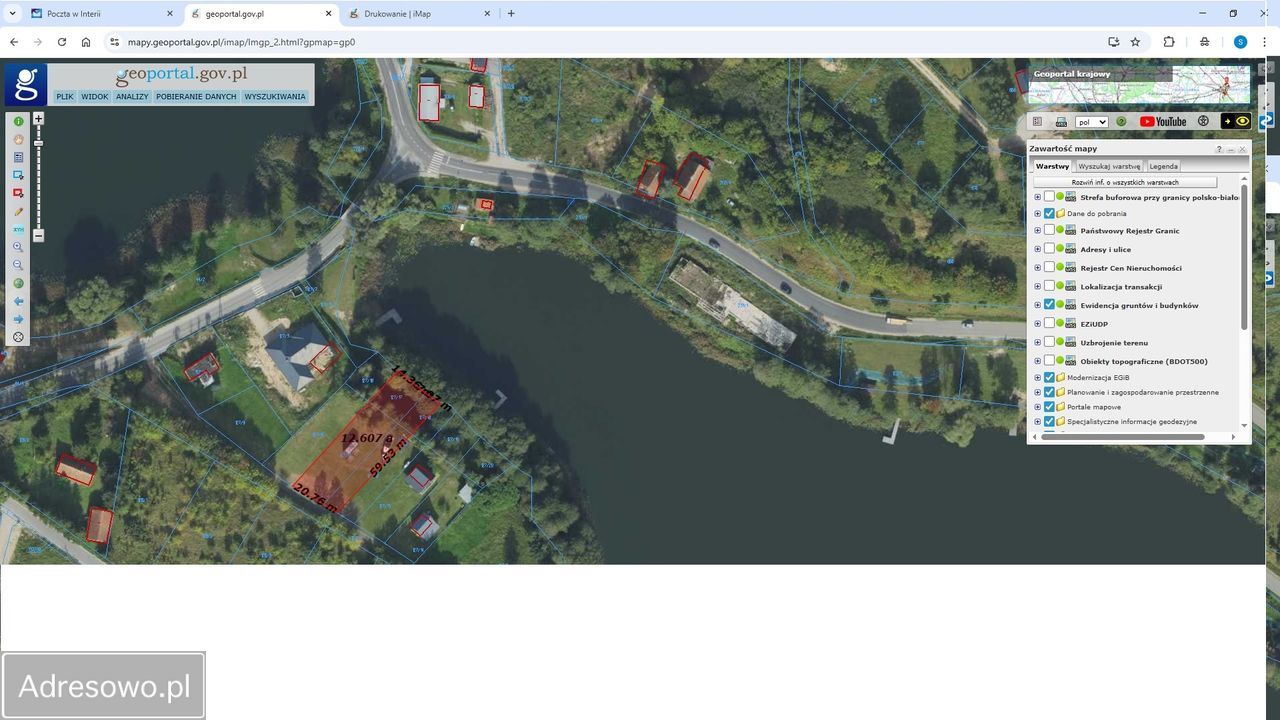Choose the pencil drawing tool
The image size is (1280, 720).
coord(18,211)
